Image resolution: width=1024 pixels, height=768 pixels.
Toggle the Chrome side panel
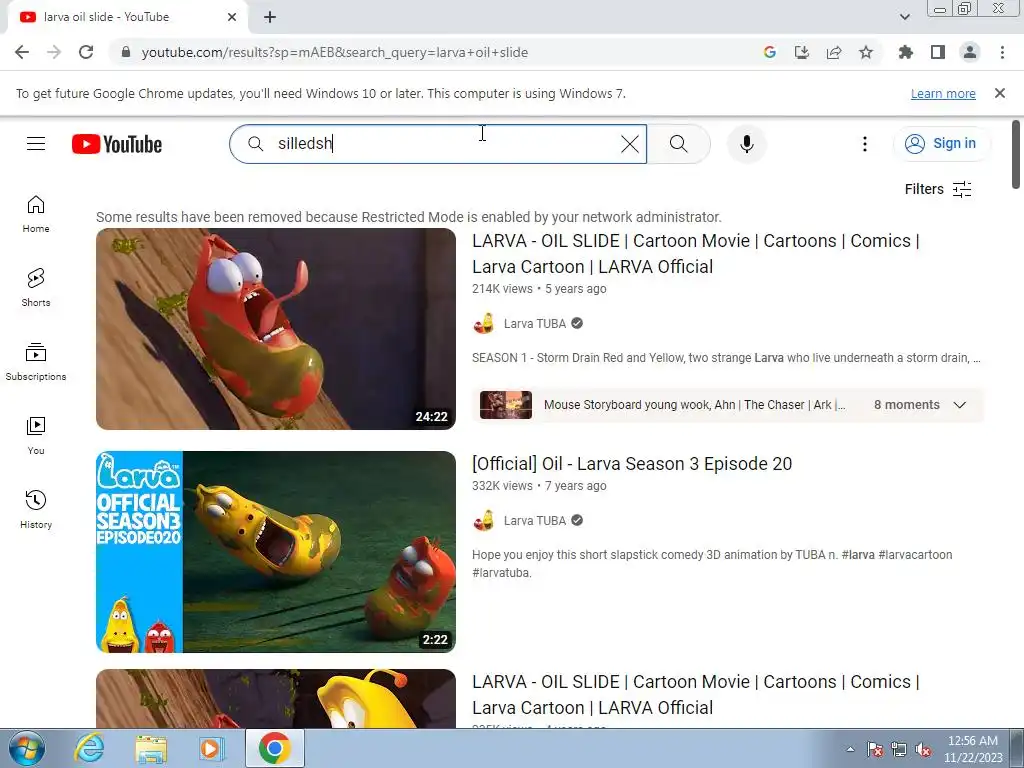click(x=938, y=52)
